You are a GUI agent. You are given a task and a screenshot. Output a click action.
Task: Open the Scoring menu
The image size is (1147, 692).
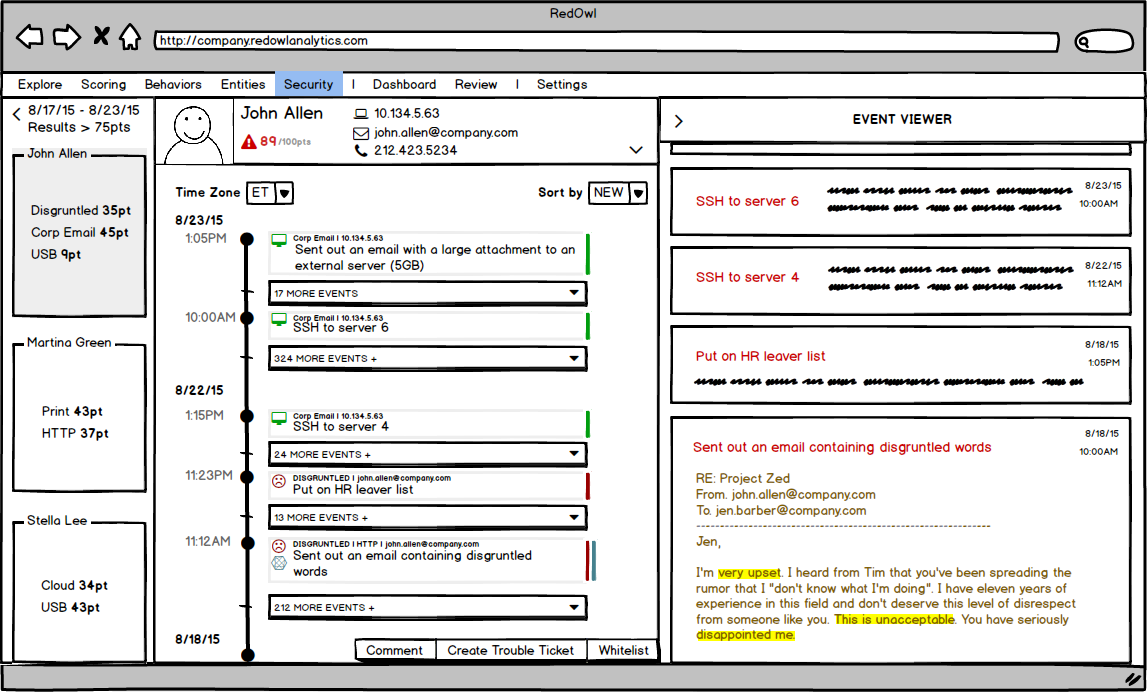[103, 84]
